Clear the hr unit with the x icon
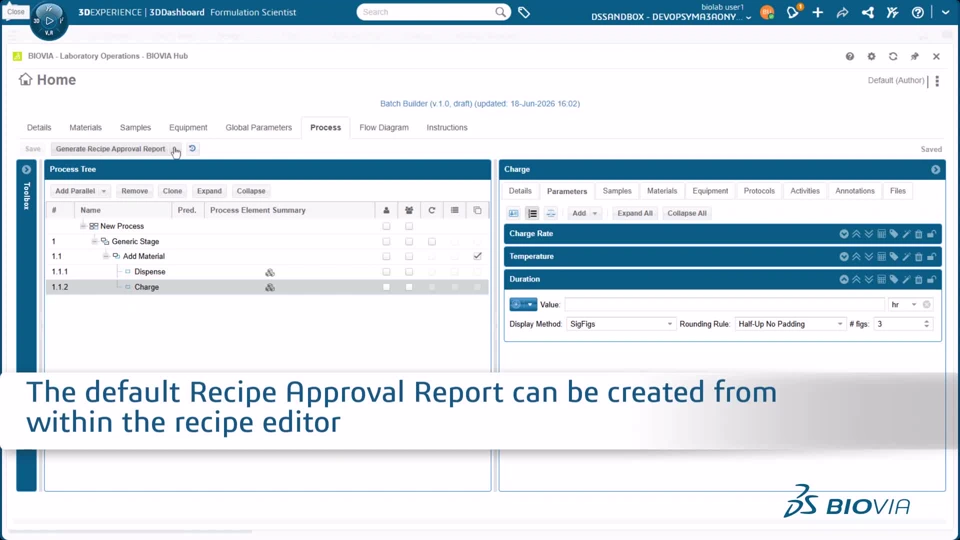 pos(927,304)
